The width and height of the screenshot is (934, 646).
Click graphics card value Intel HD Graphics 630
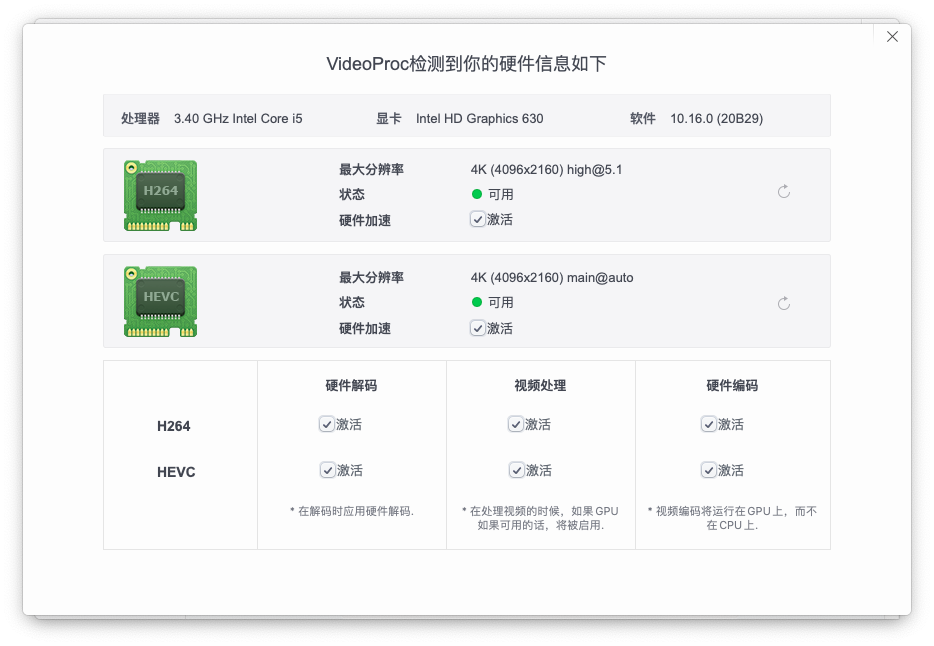click(480, 118)
